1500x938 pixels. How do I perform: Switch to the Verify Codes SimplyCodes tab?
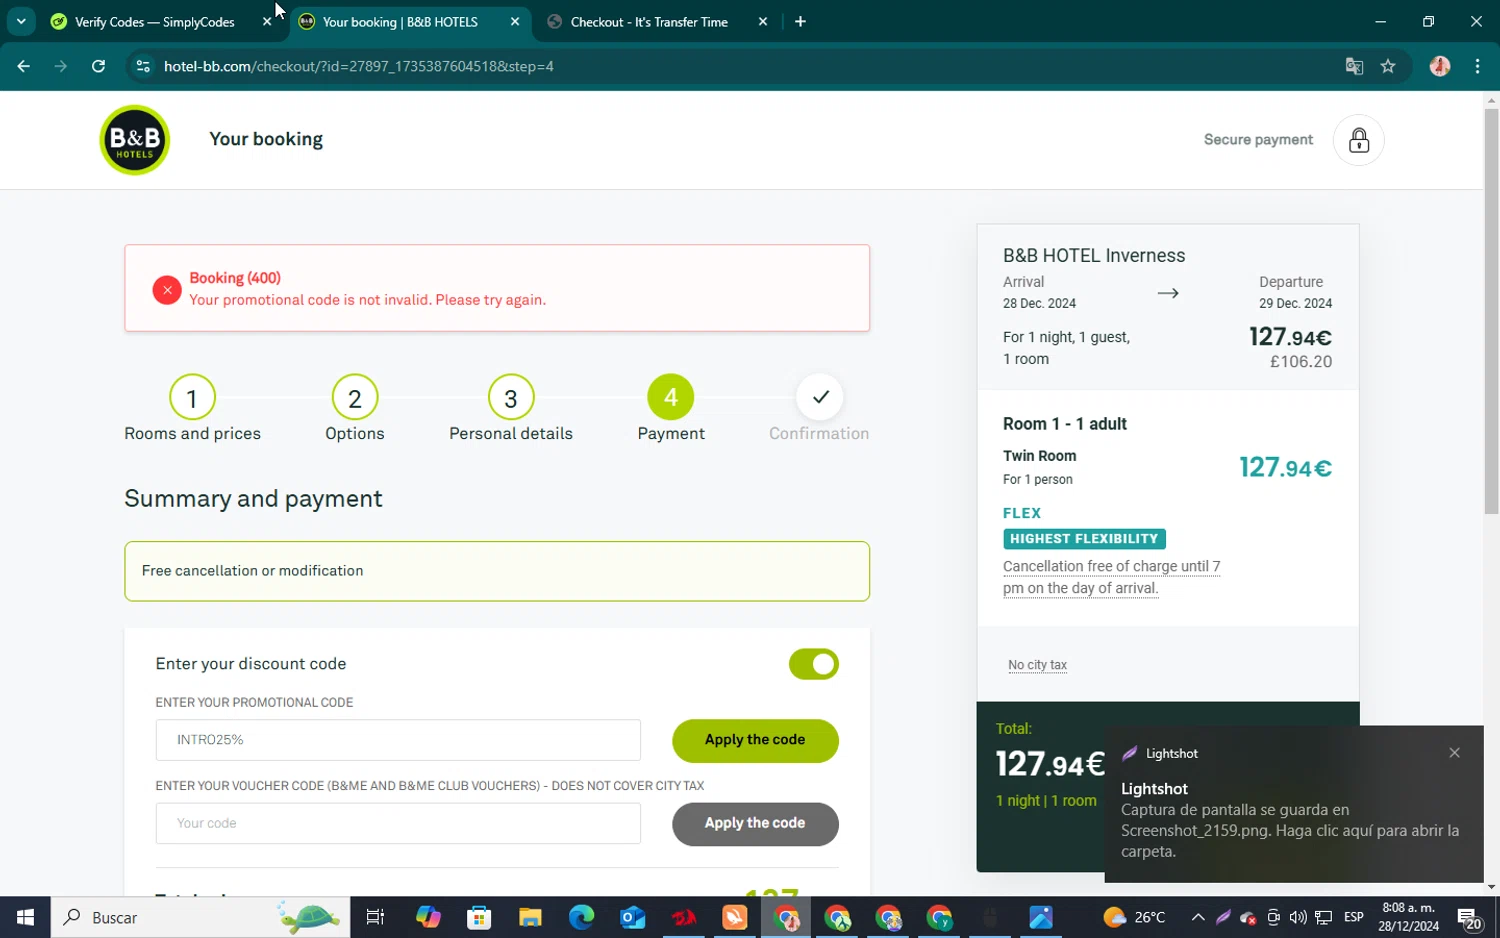pyautogui.click(x=155, y=22)
